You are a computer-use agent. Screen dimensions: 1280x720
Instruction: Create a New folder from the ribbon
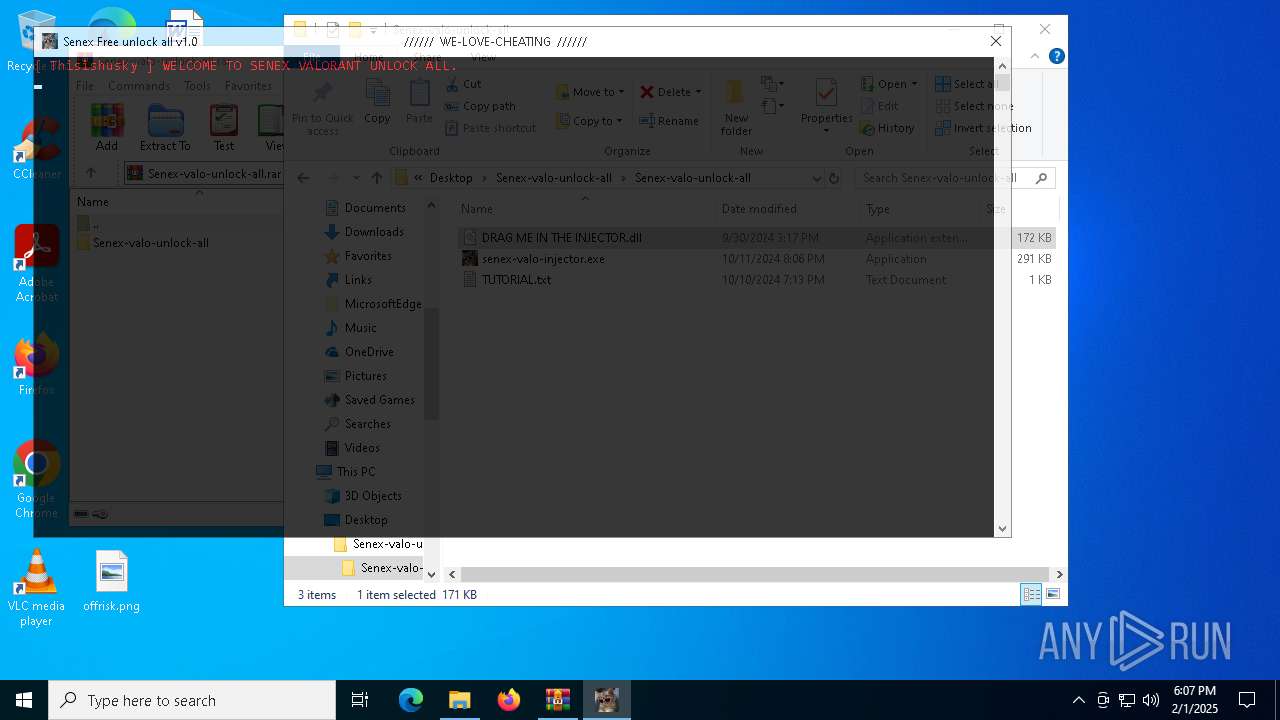[736, 108]
